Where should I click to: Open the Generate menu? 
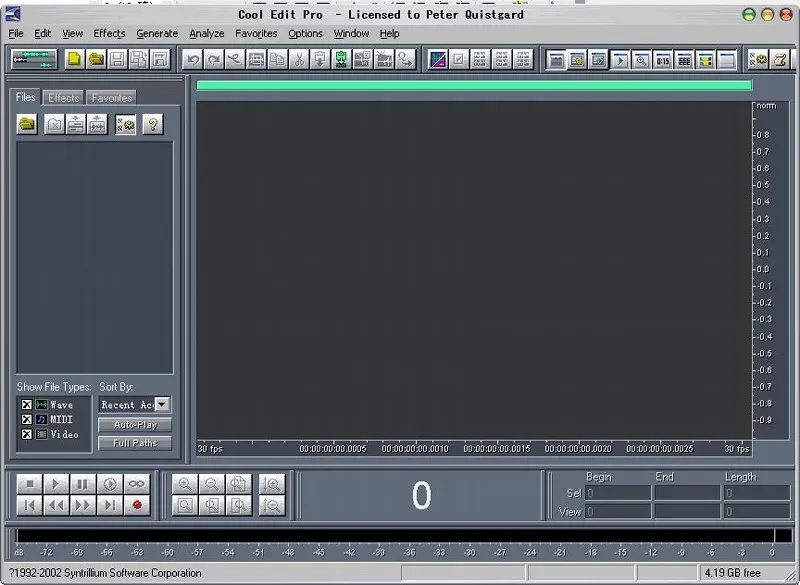tap(157, 34)
